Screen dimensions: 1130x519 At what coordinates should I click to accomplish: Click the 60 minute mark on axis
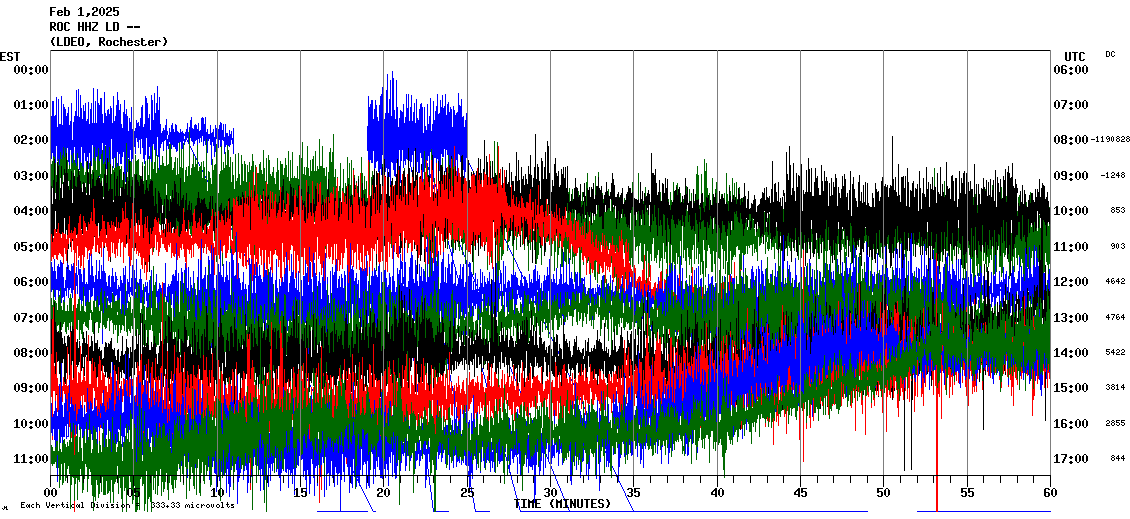point(1049,493)
